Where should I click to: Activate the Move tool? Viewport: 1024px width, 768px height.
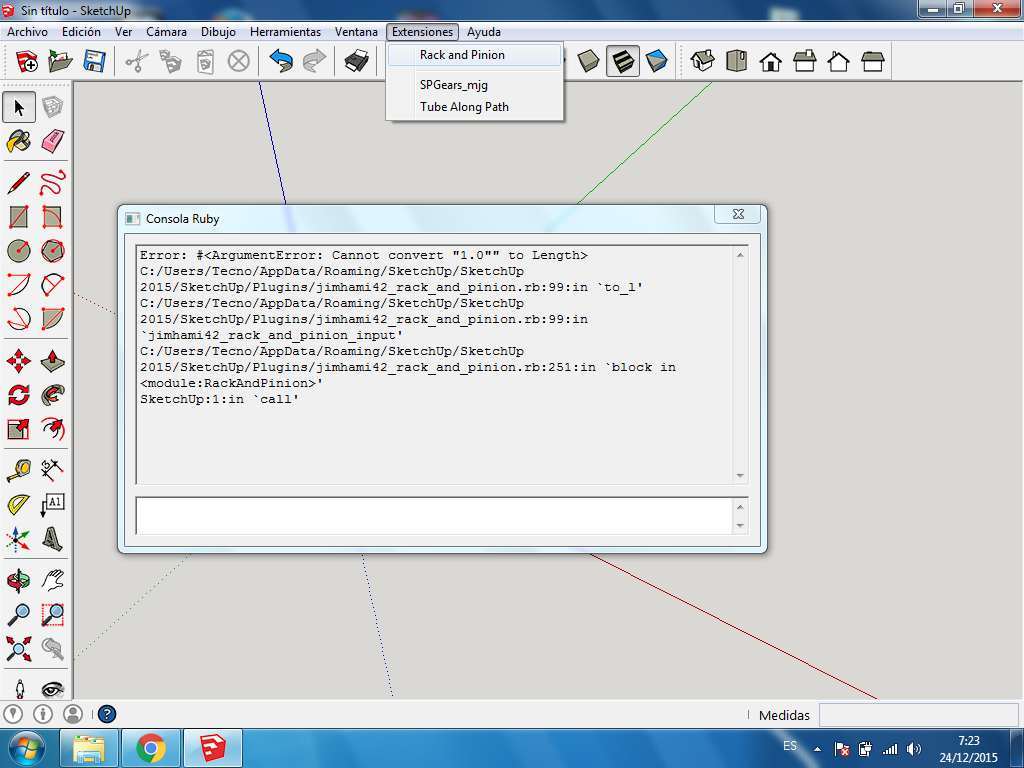pos(19,360)
